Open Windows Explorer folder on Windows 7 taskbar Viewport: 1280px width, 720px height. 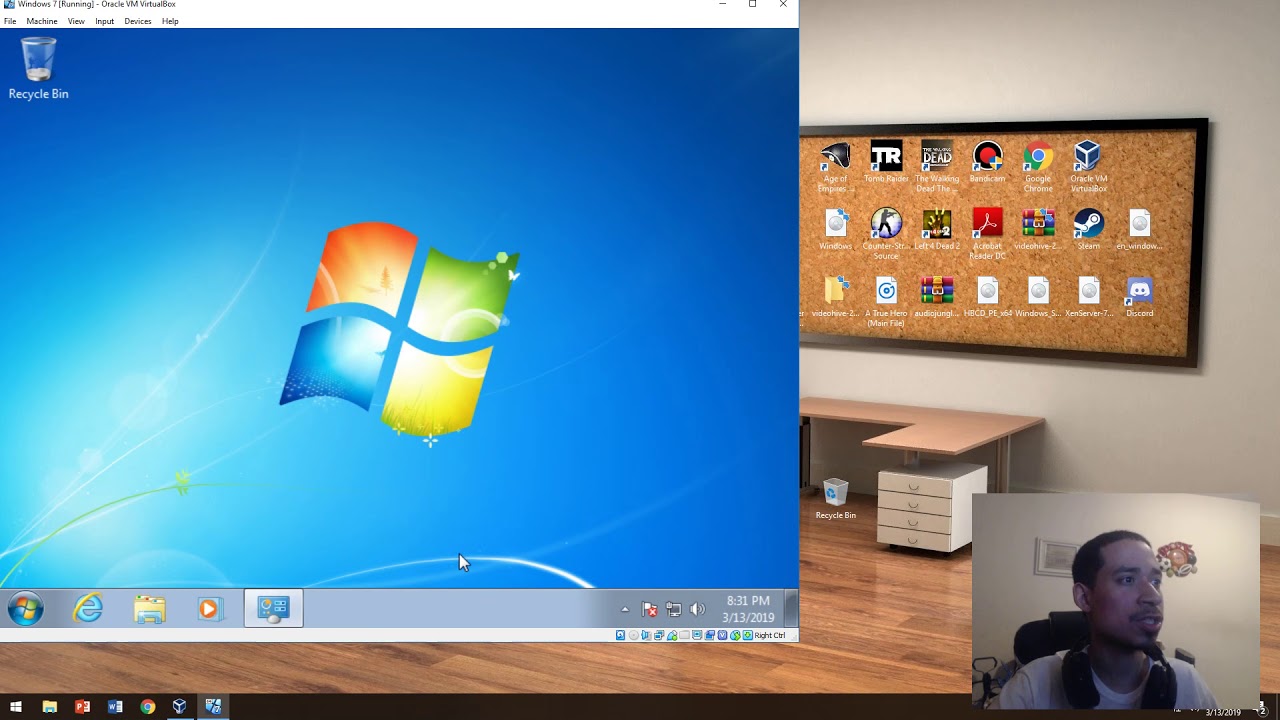click(150, 608)
